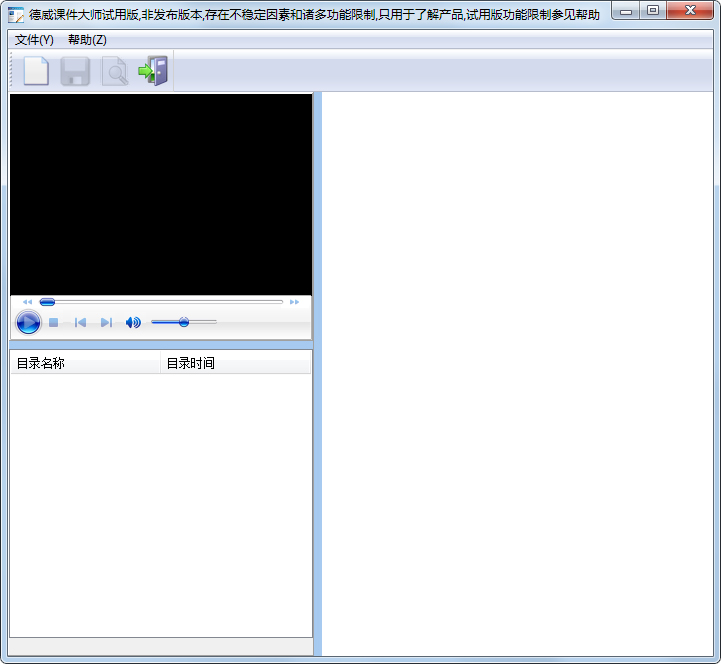This screenshot has height=664, width=721.
Task: Click the application icon in the title bar
Action: click(x=16, y=15)
